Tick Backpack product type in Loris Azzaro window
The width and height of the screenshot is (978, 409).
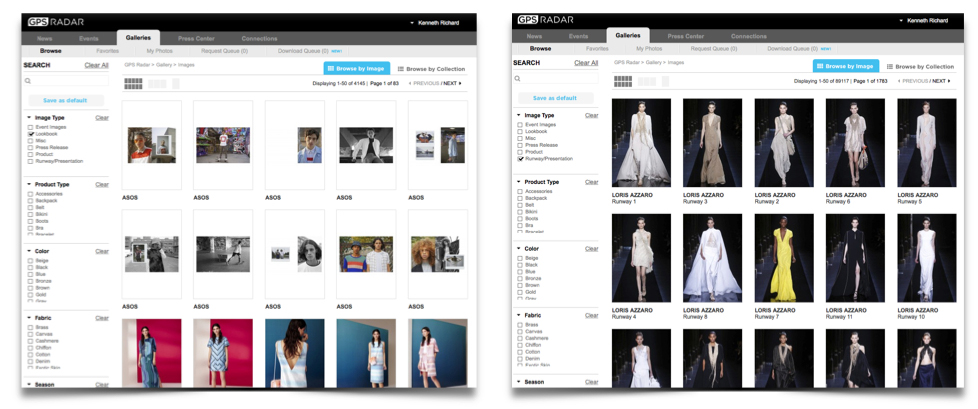520,198
